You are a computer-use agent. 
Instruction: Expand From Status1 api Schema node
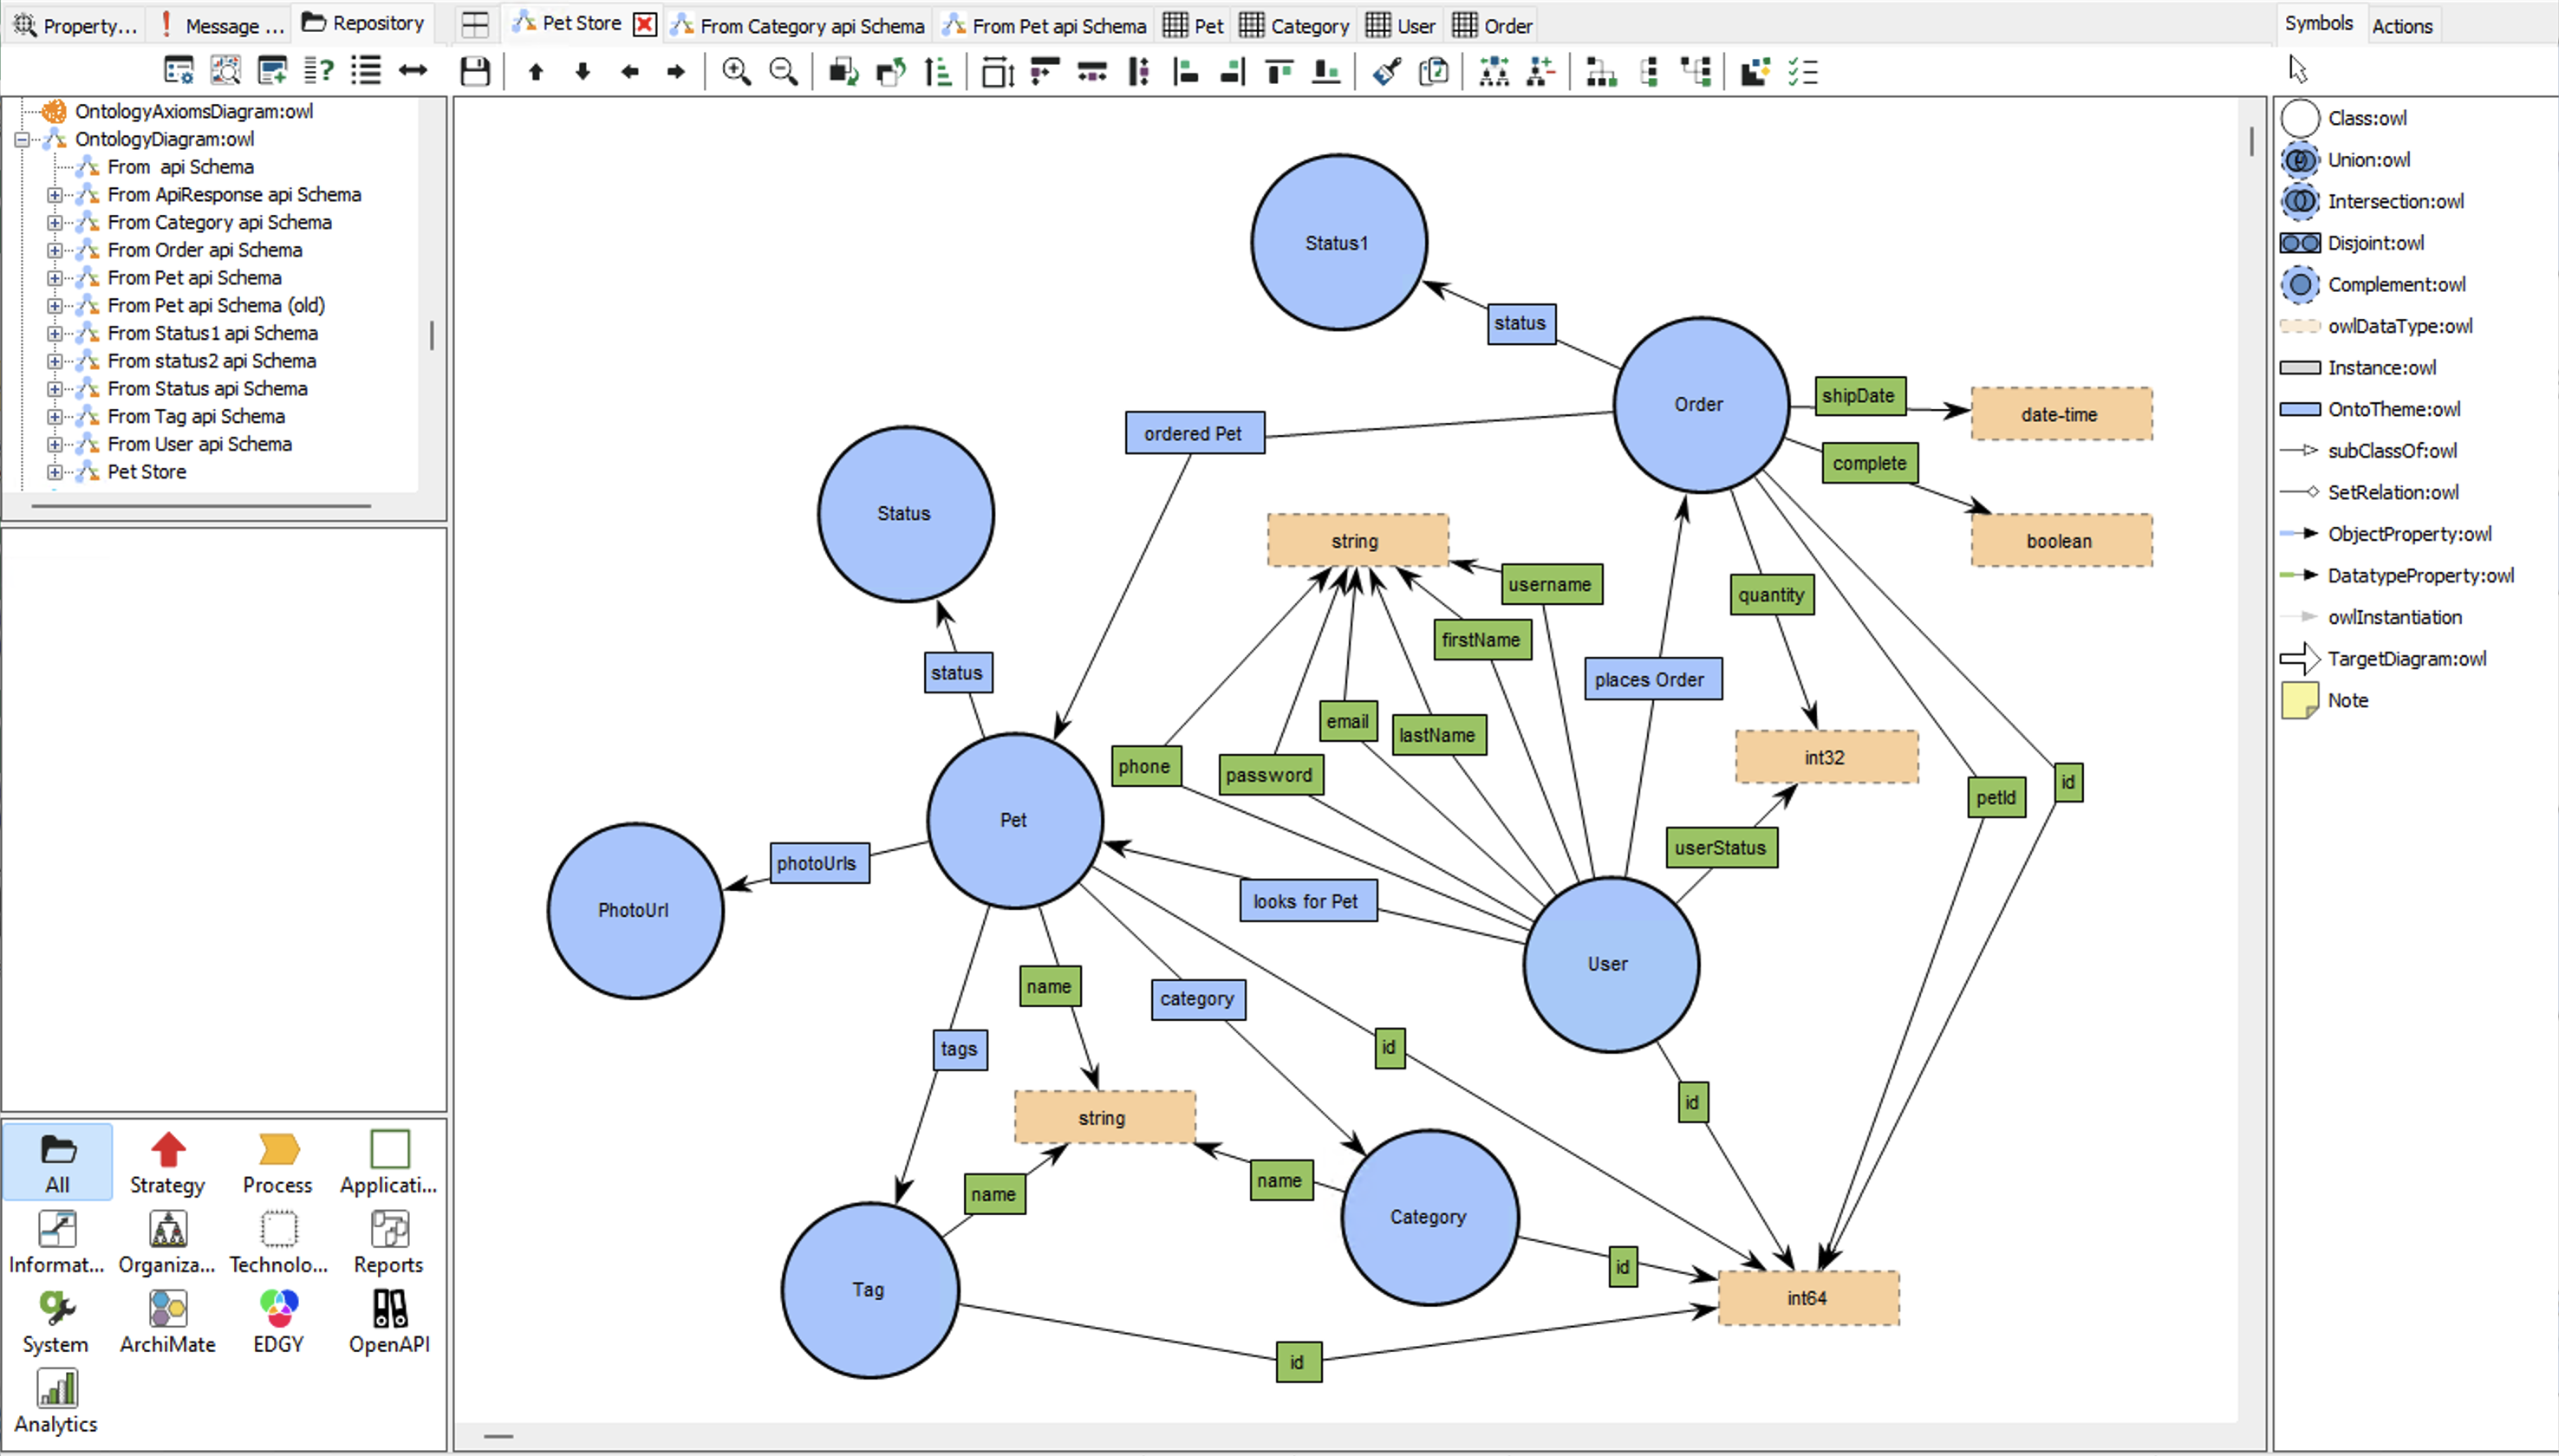[55, 333]
